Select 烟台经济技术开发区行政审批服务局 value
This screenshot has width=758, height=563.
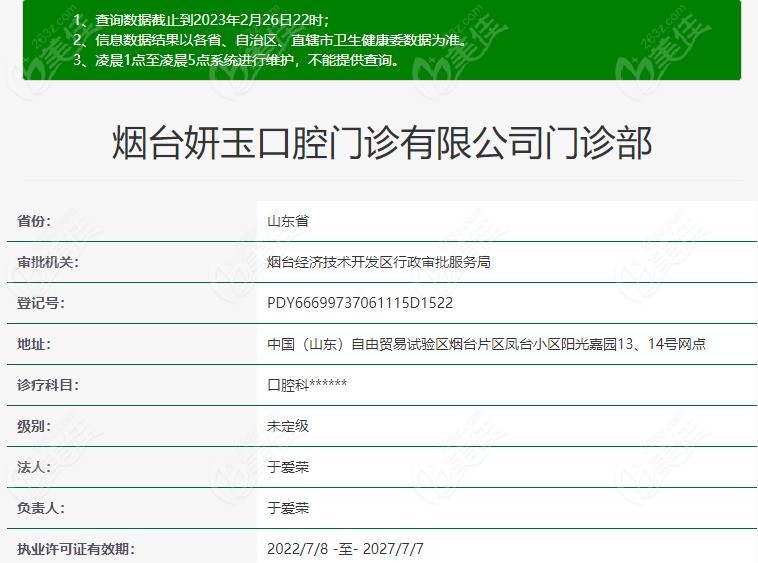pyautogui.click(x=379, y=262)
